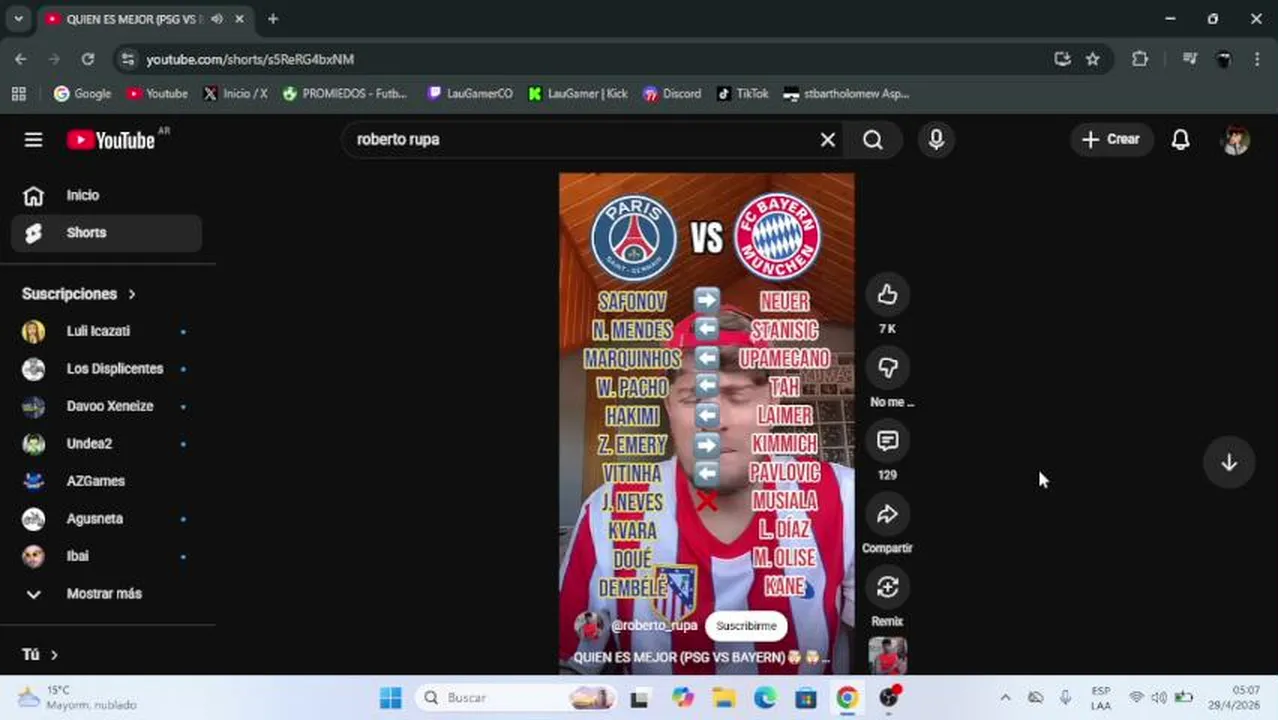This screenshot has width=1278, height=720.
Task: Show hidden system tray icons
Action: pos(1005,698)
